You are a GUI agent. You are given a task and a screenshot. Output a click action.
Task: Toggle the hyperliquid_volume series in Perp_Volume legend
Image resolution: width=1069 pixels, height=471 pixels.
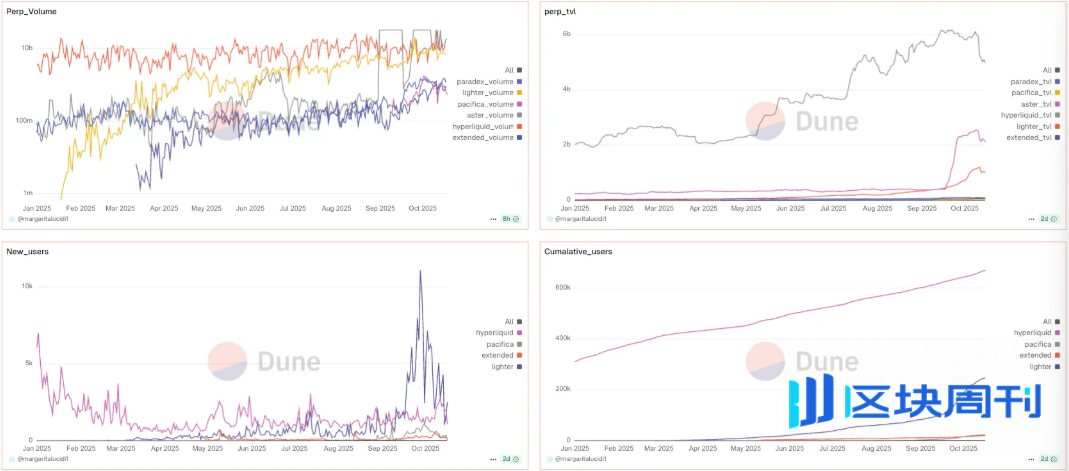484,126
